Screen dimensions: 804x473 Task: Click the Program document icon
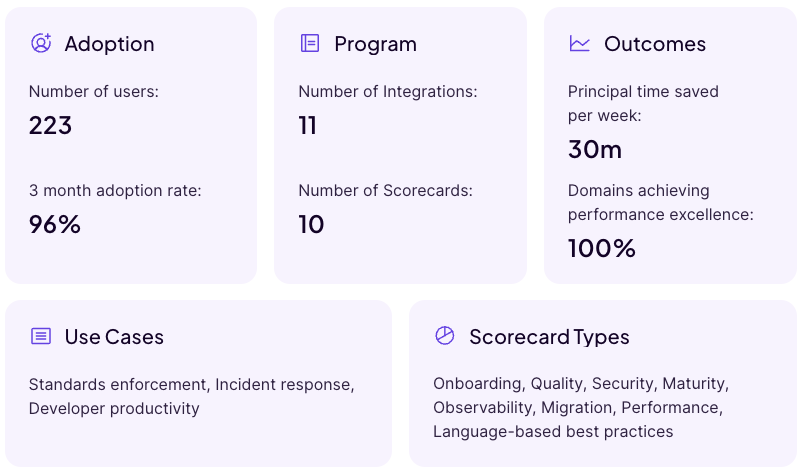(310, 43)
